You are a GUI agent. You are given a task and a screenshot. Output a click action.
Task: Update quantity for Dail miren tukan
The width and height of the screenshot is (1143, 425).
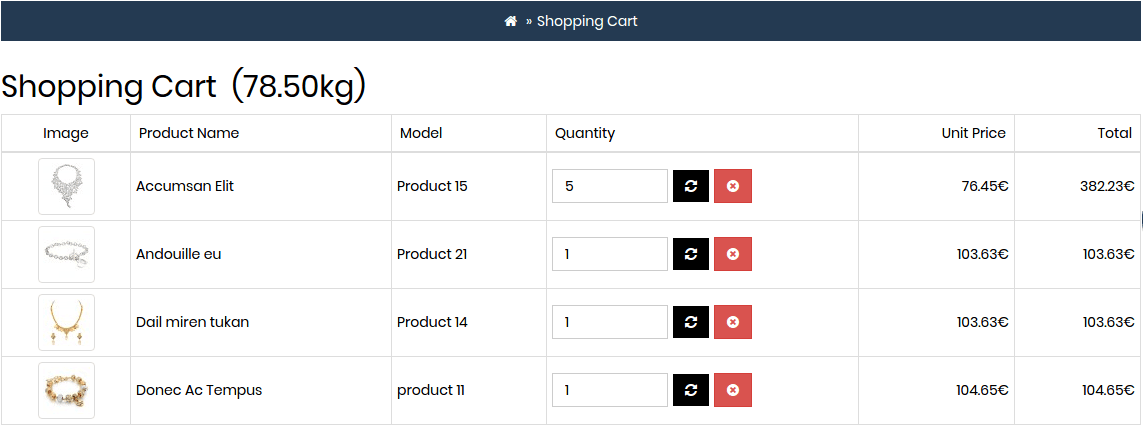pyautogui.click(x=691, y=321)
